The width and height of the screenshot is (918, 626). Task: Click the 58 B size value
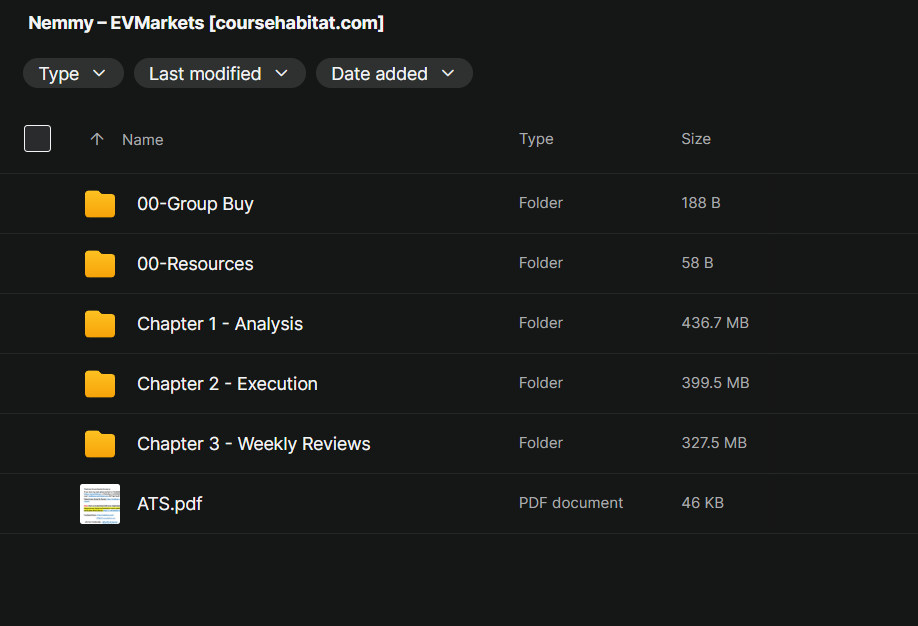pyautogui.click(x=697, y=263)
